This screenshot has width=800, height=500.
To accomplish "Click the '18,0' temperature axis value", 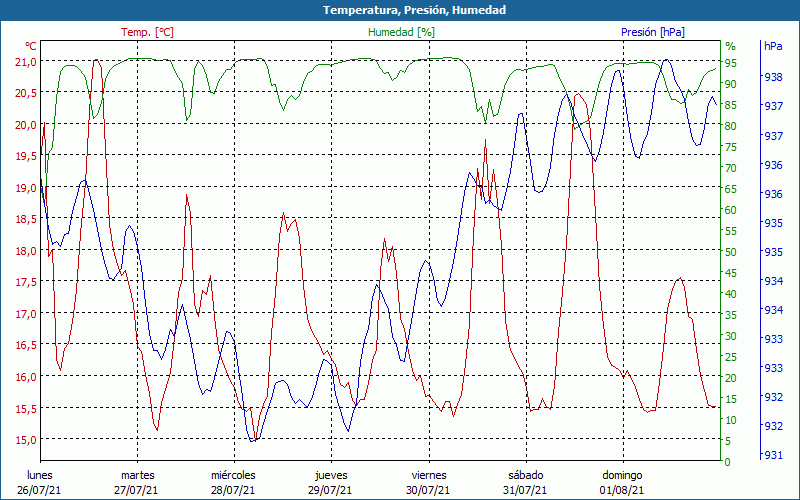I will click(x=27, y=251).
